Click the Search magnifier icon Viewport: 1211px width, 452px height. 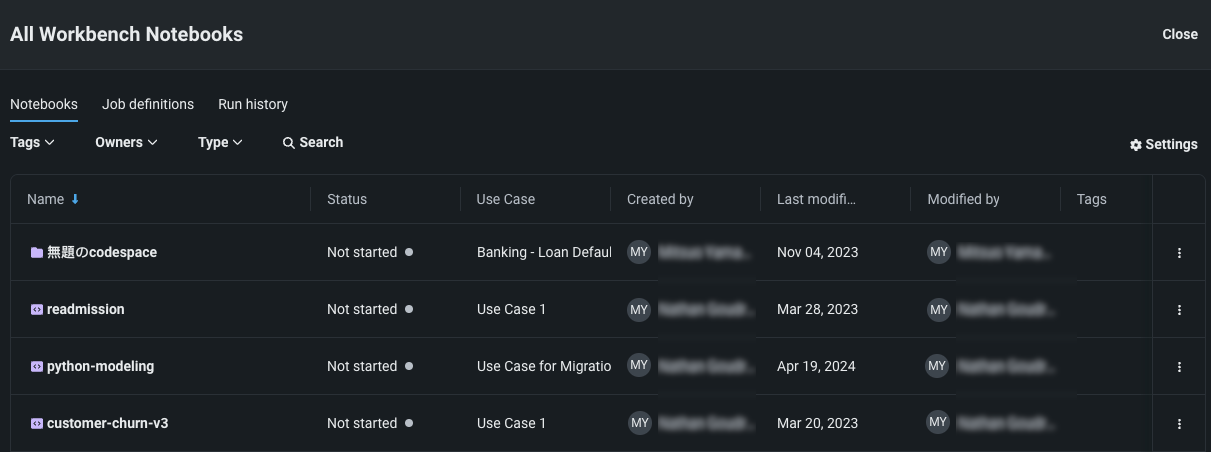(288, 143)
